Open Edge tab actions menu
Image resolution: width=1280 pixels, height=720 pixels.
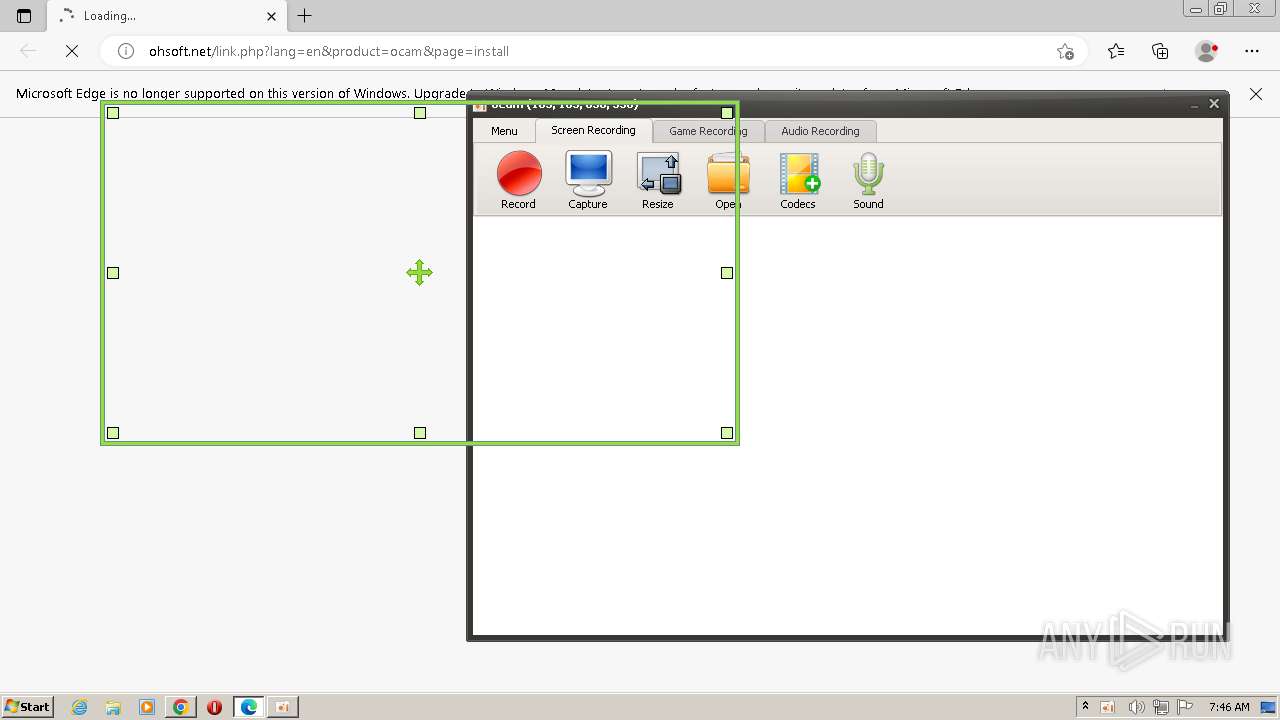pyautogui.click(x=24, y=16)
